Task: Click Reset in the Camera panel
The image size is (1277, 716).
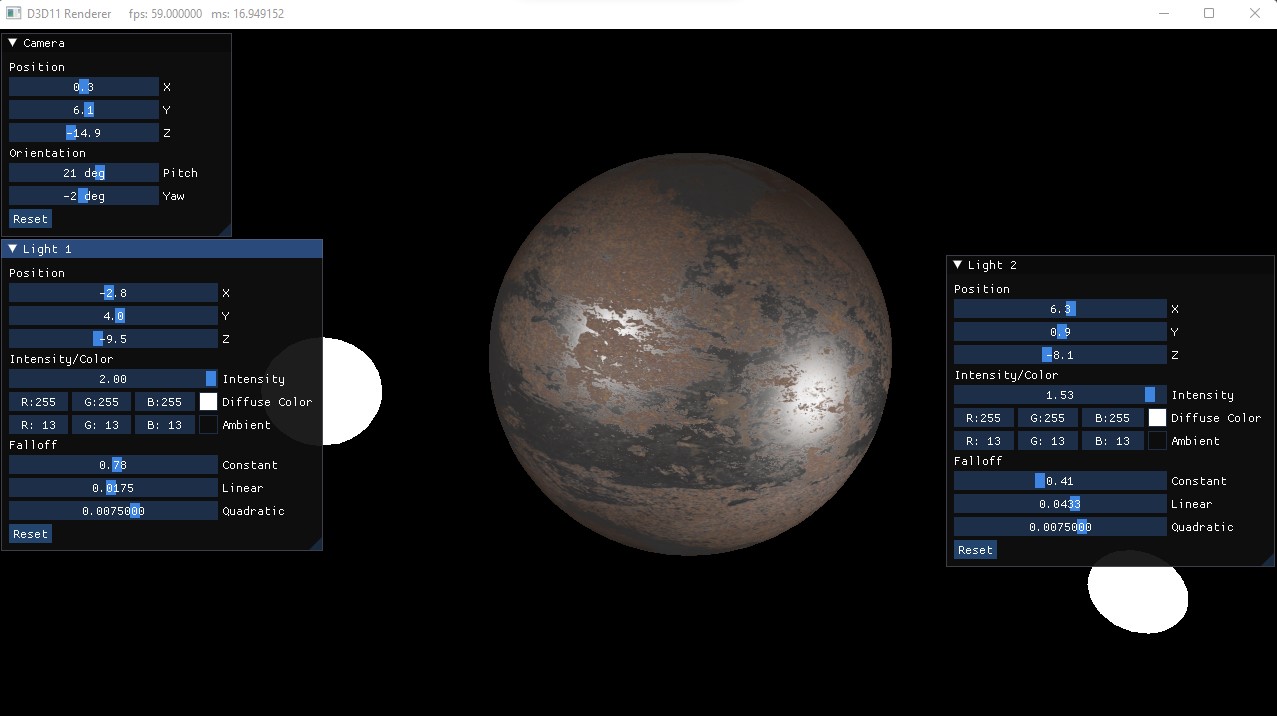Action: (30, 218)
